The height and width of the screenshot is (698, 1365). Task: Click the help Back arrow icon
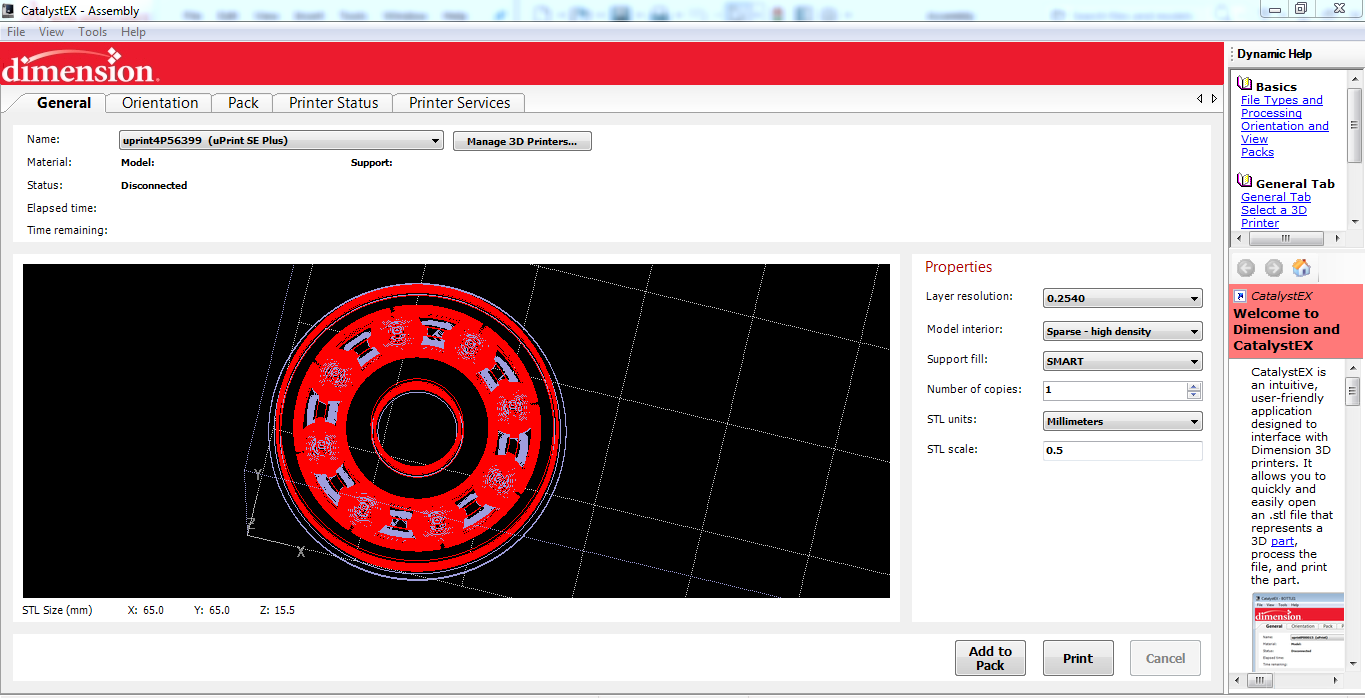click(x=1246, y=268)
